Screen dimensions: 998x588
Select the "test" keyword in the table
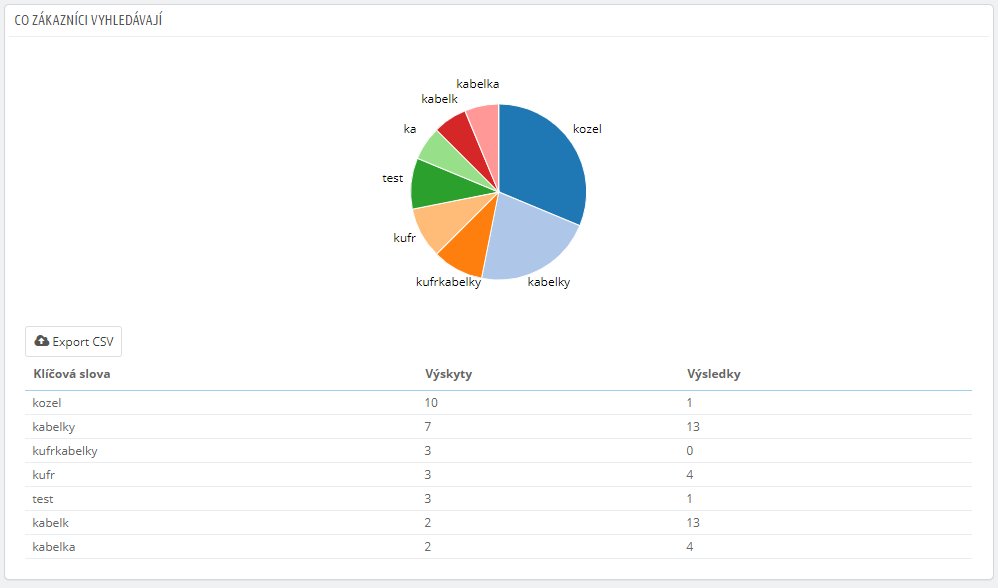point(43,499)
